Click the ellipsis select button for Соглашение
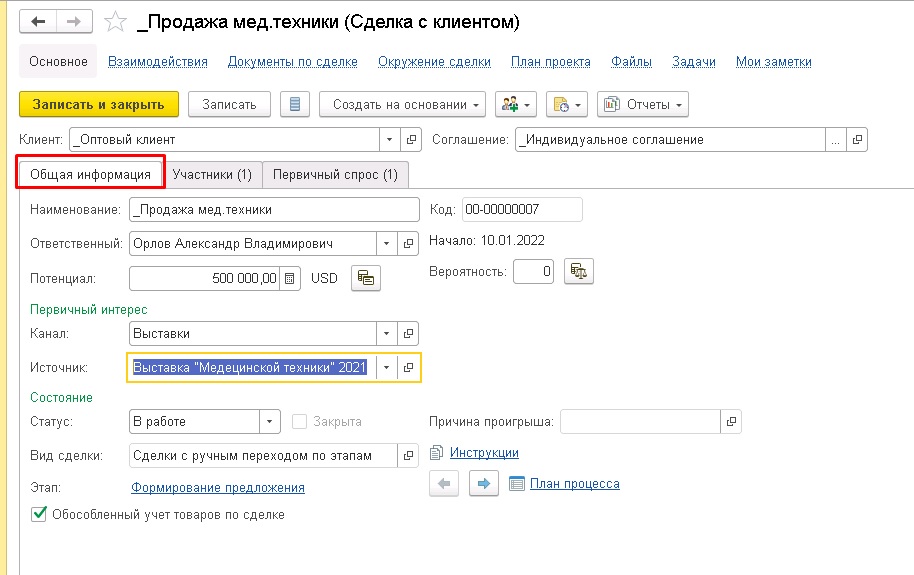Image resolution: width=914 pixels, height=575 pixels. coord(836,140)
